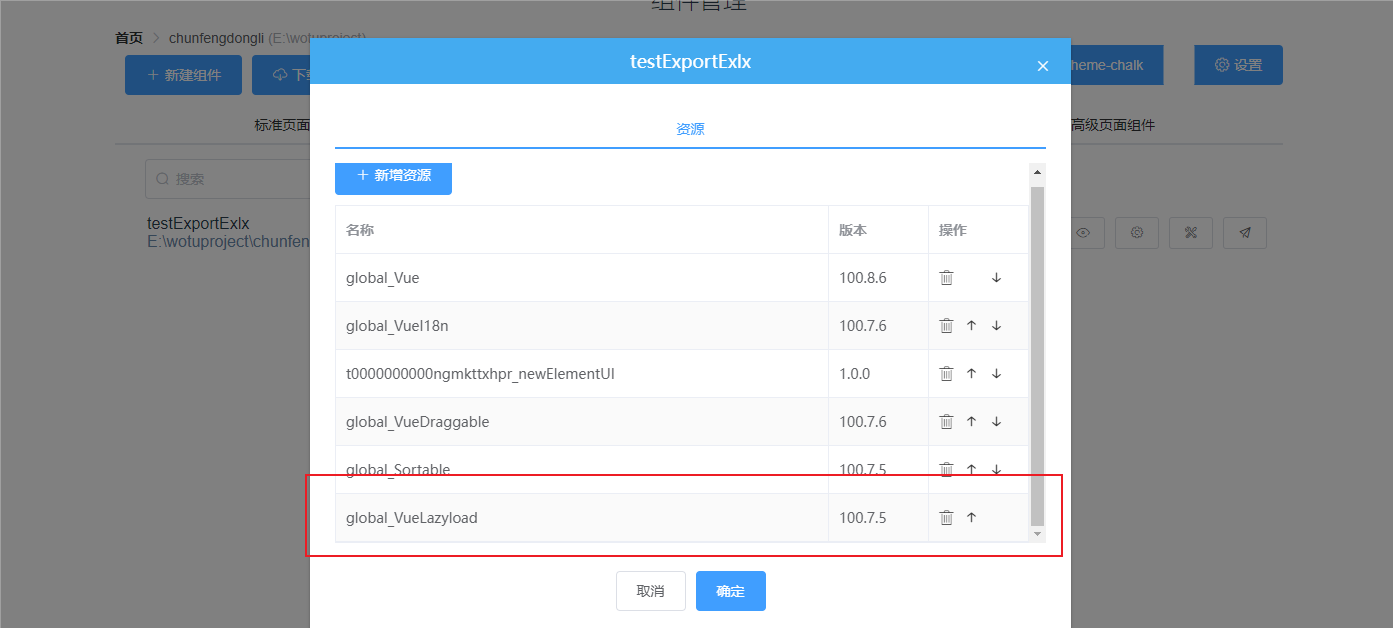Select the global_VueLazyload name cell
Image resolution: width=1393 pixels, height=628 pixels.
coord(582,518)
